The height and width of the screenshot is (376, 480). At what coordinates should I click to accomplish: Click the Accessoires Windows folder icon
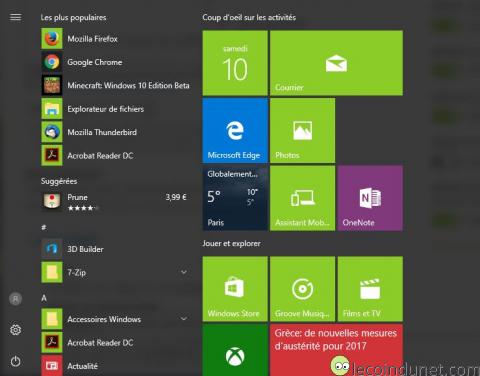click(52, 319)
